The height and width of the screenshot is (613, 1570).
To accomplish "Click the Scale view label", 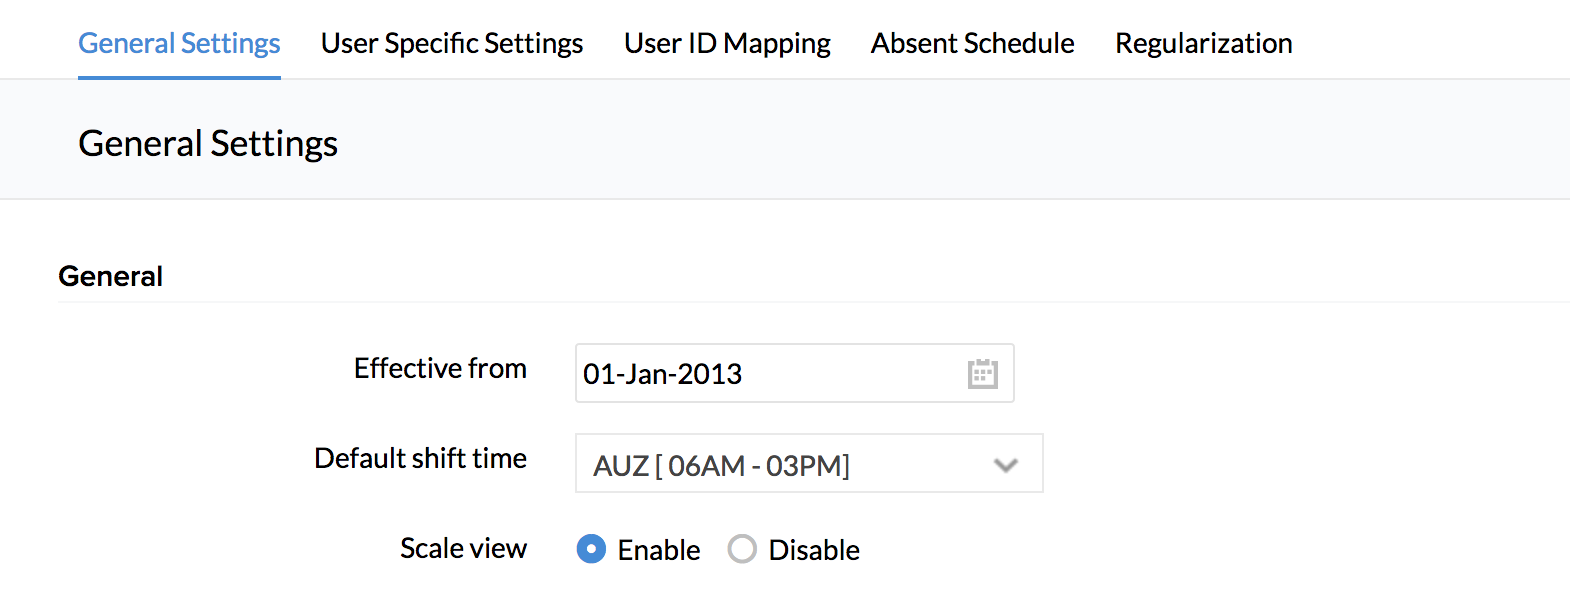I will 463,549.
